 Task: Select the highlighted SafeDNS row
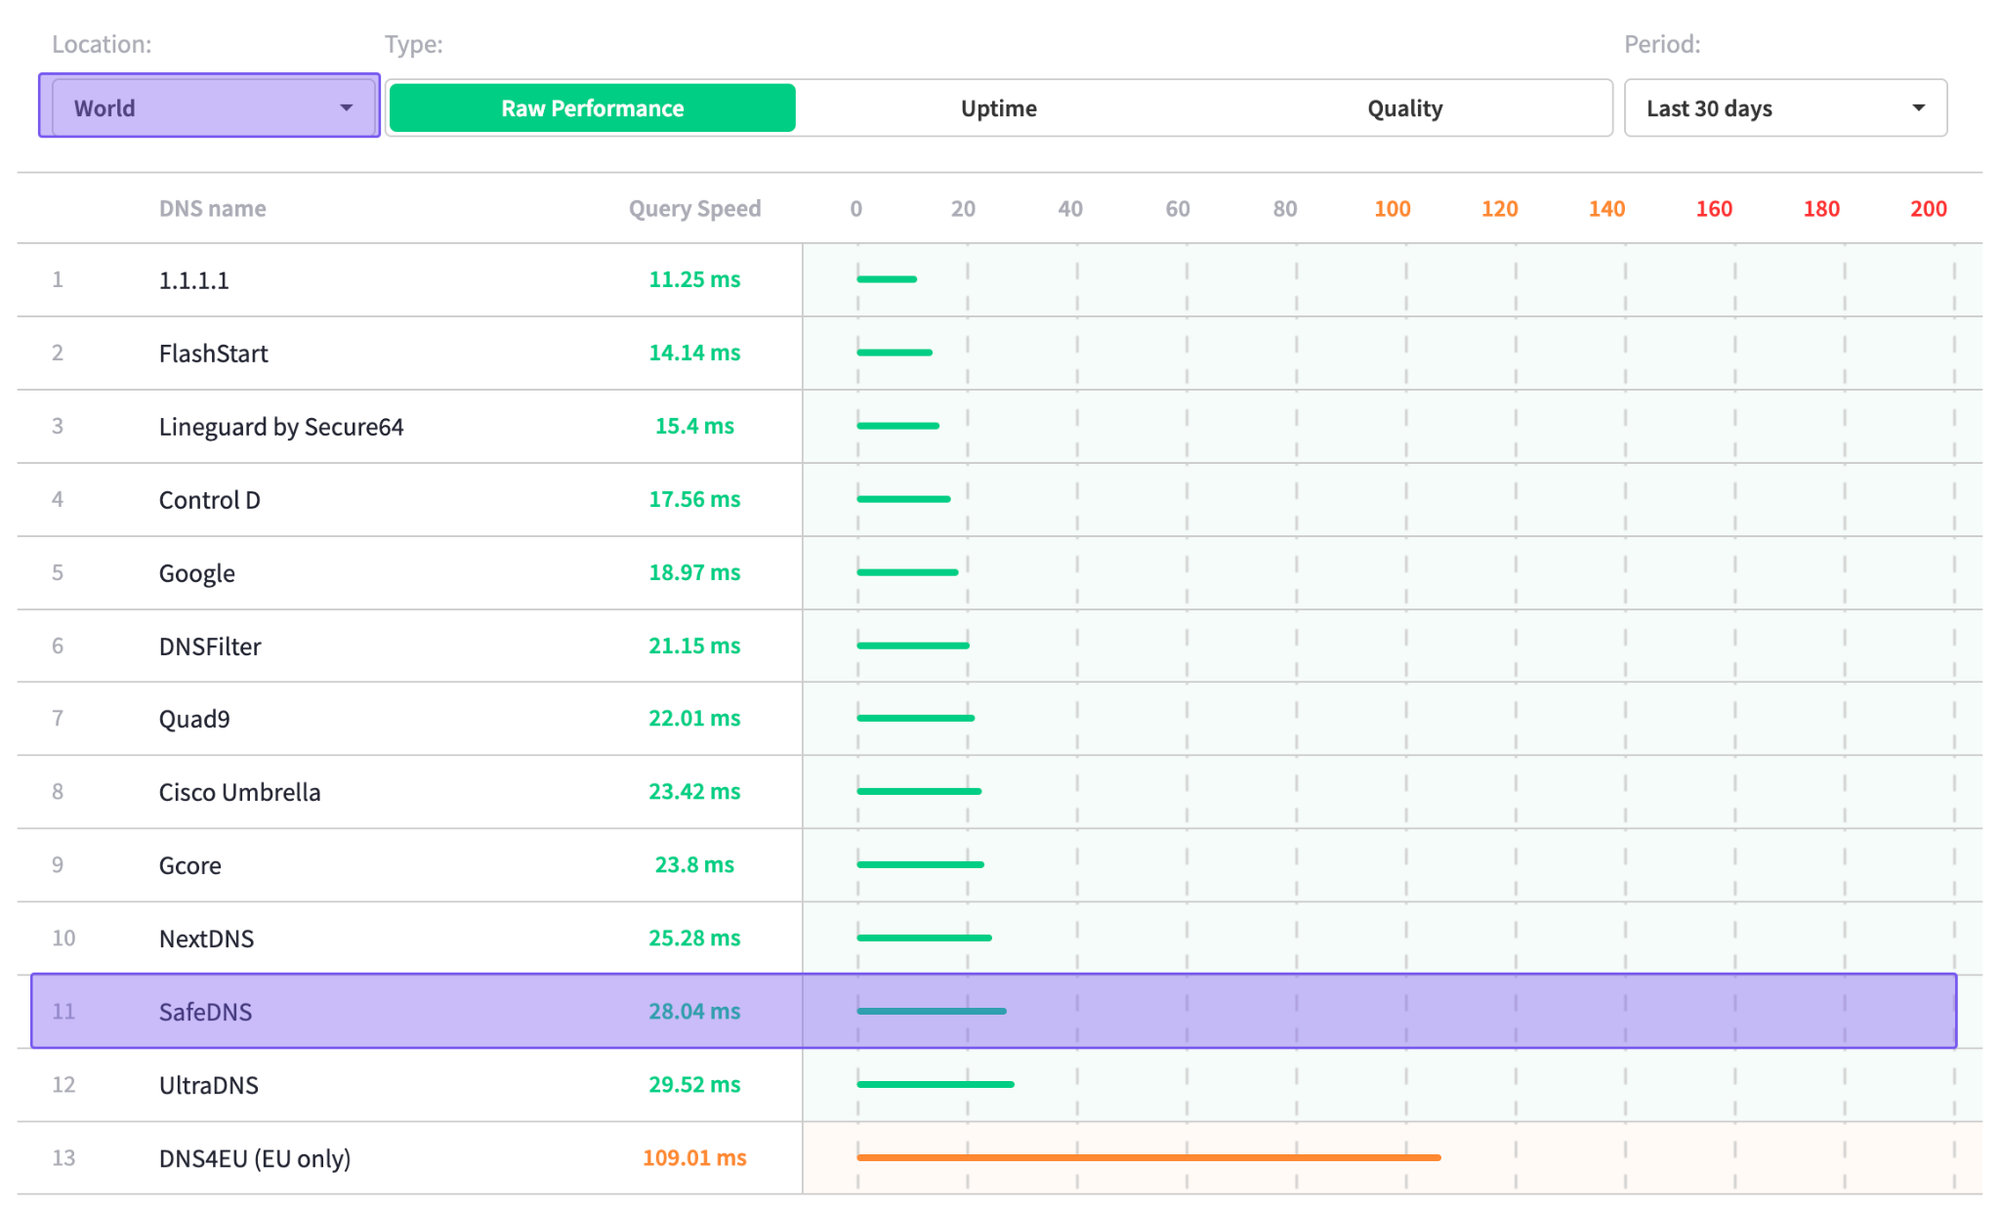205,1011
